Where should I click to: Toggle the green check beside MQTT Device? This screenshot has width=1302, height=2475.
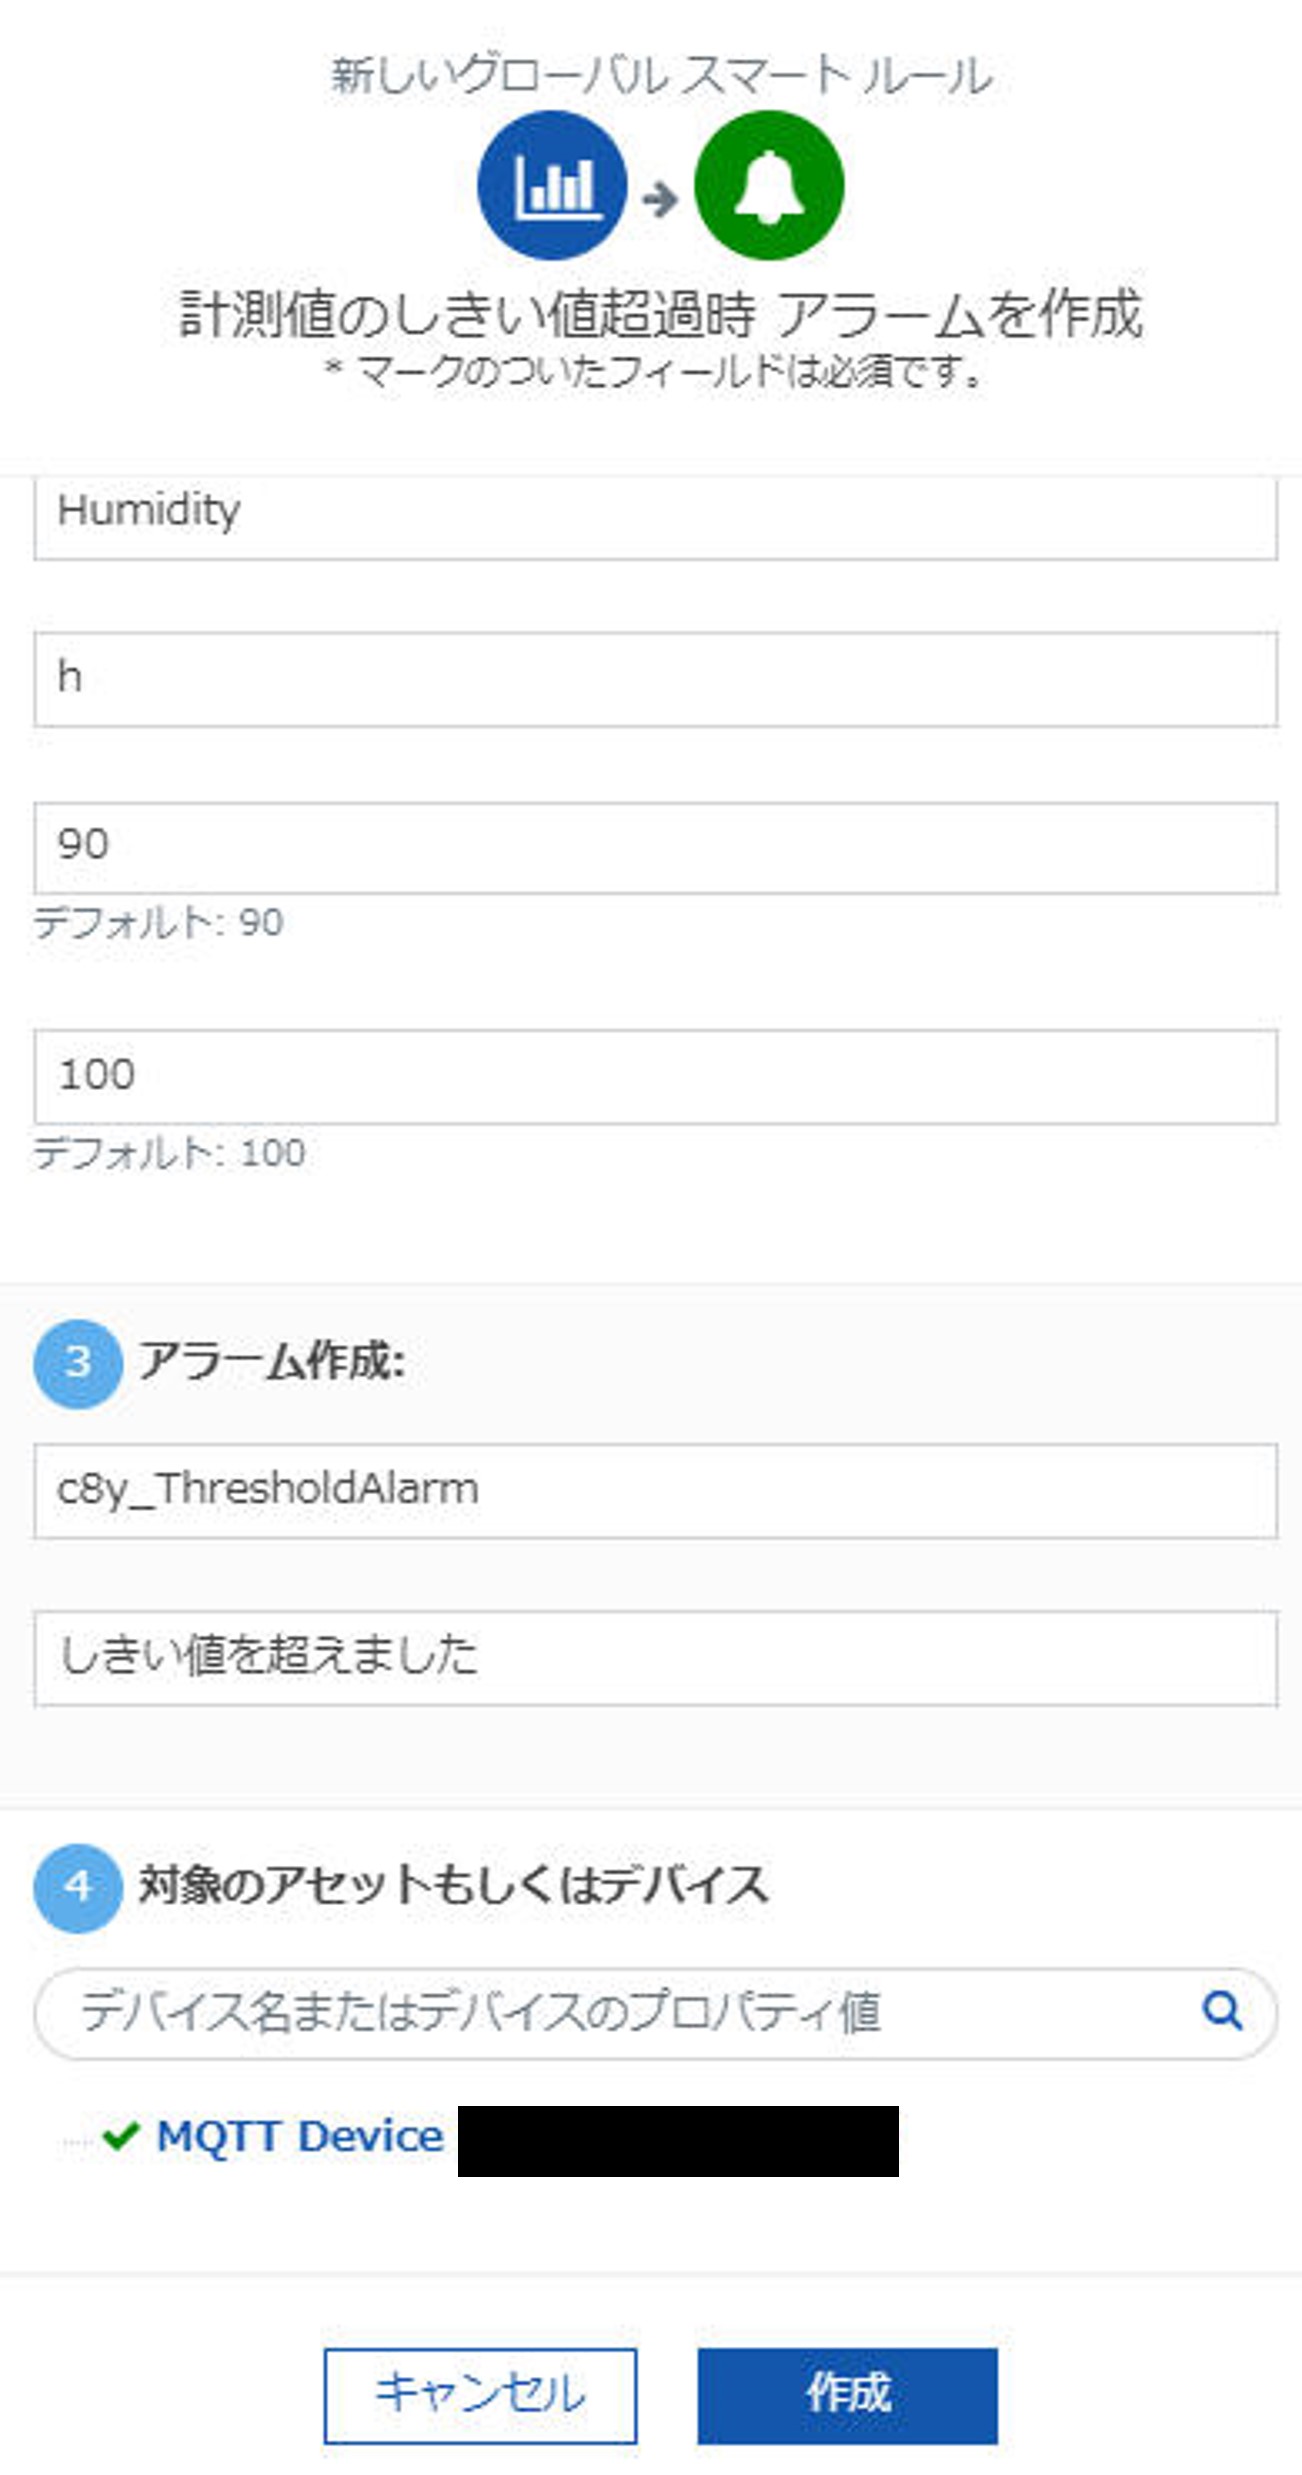(x=121, y=2136)
